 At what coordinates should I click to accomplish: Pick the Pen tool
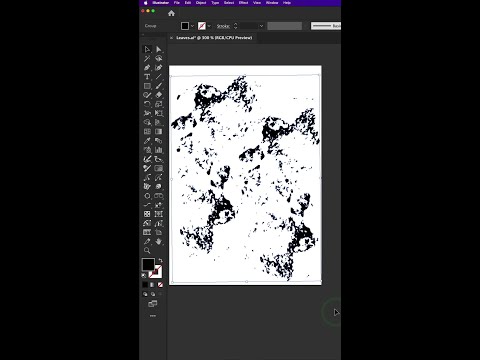point(147,68)
